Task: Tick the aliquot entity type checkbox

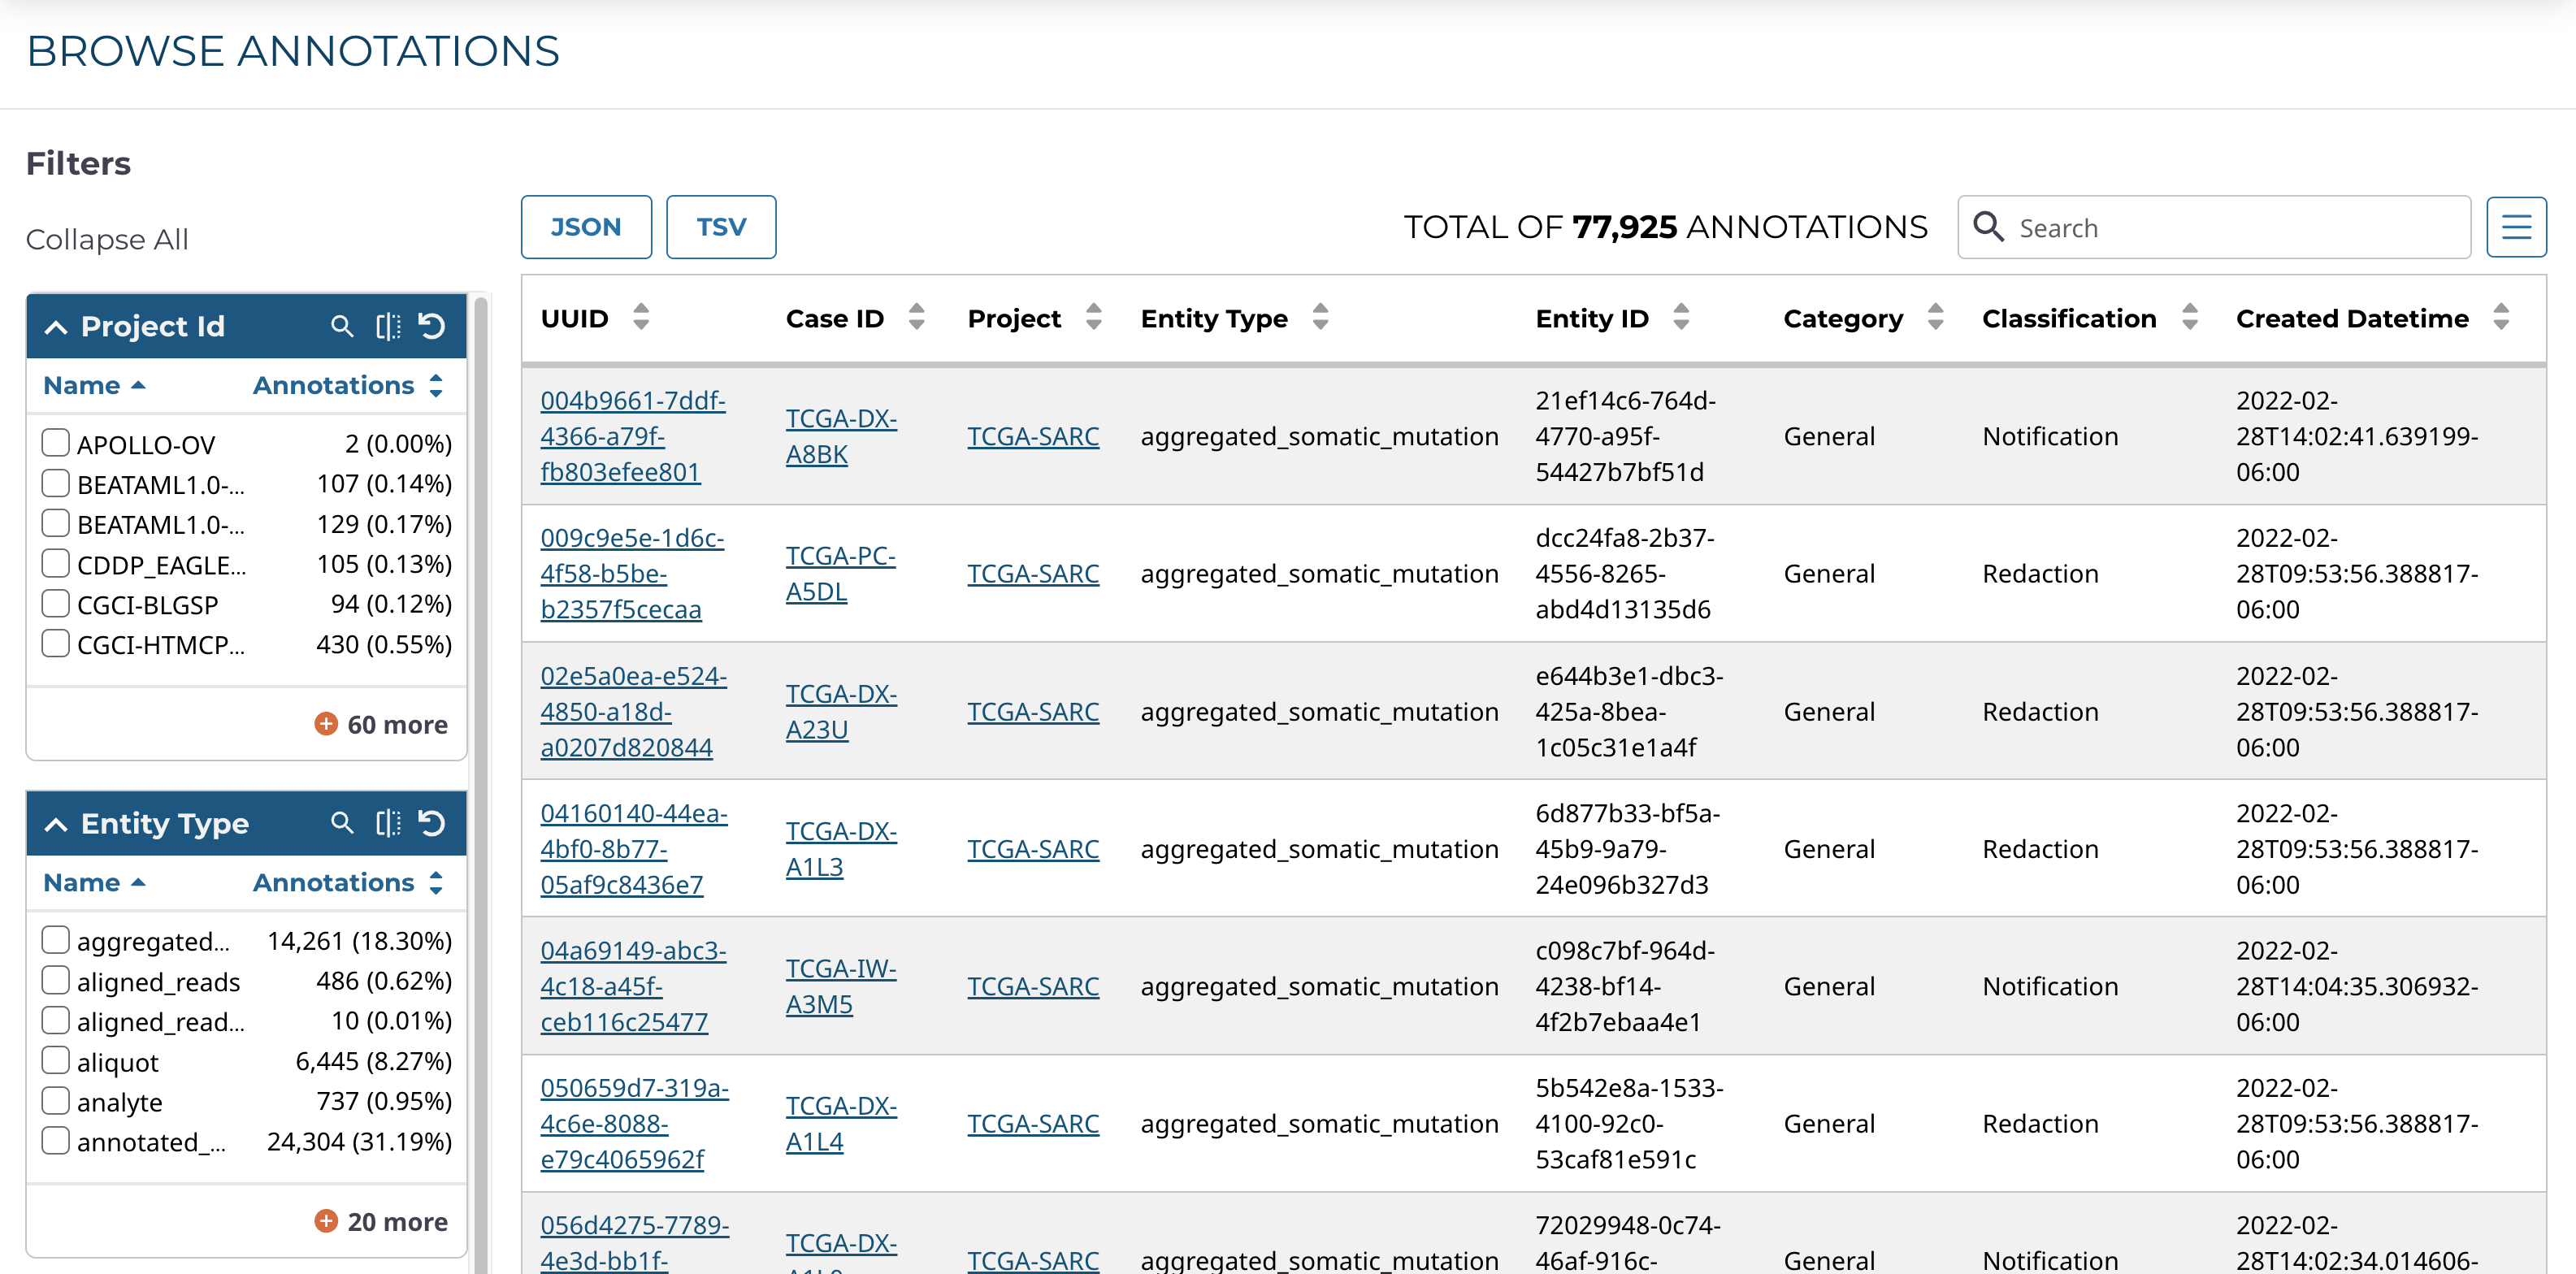Action: tap(56, 1061)
